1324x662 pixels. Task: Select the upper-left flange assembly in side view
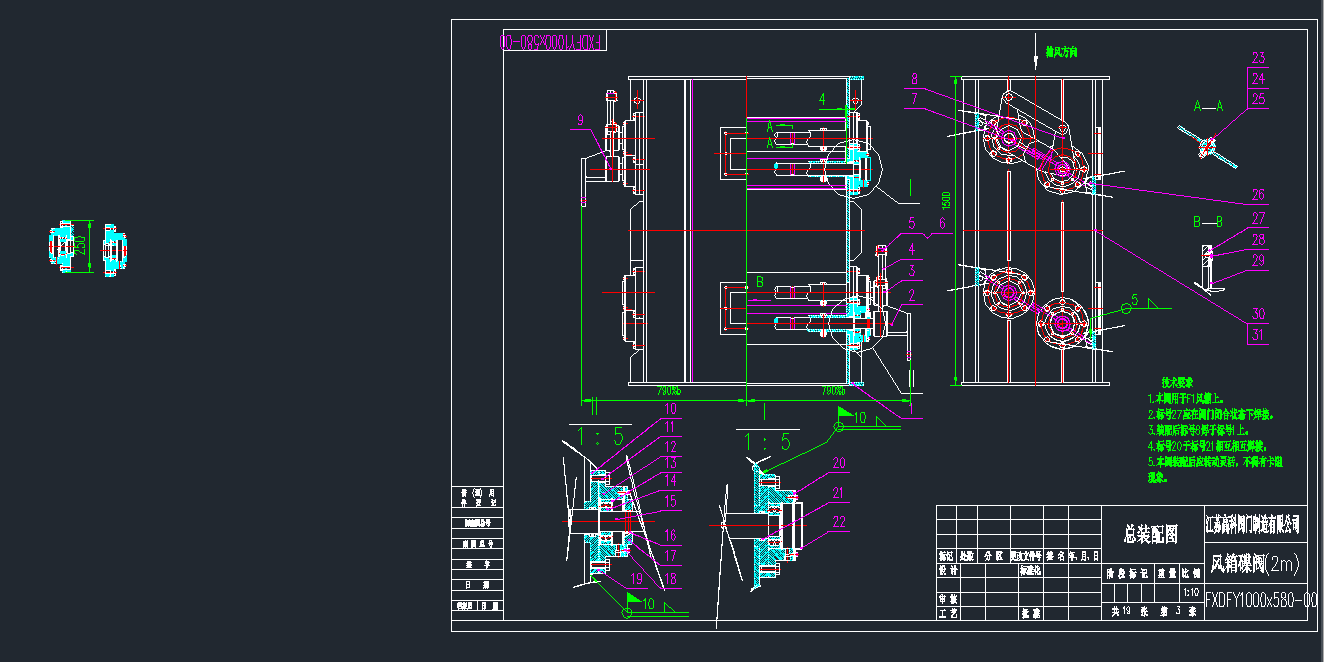1007,139
